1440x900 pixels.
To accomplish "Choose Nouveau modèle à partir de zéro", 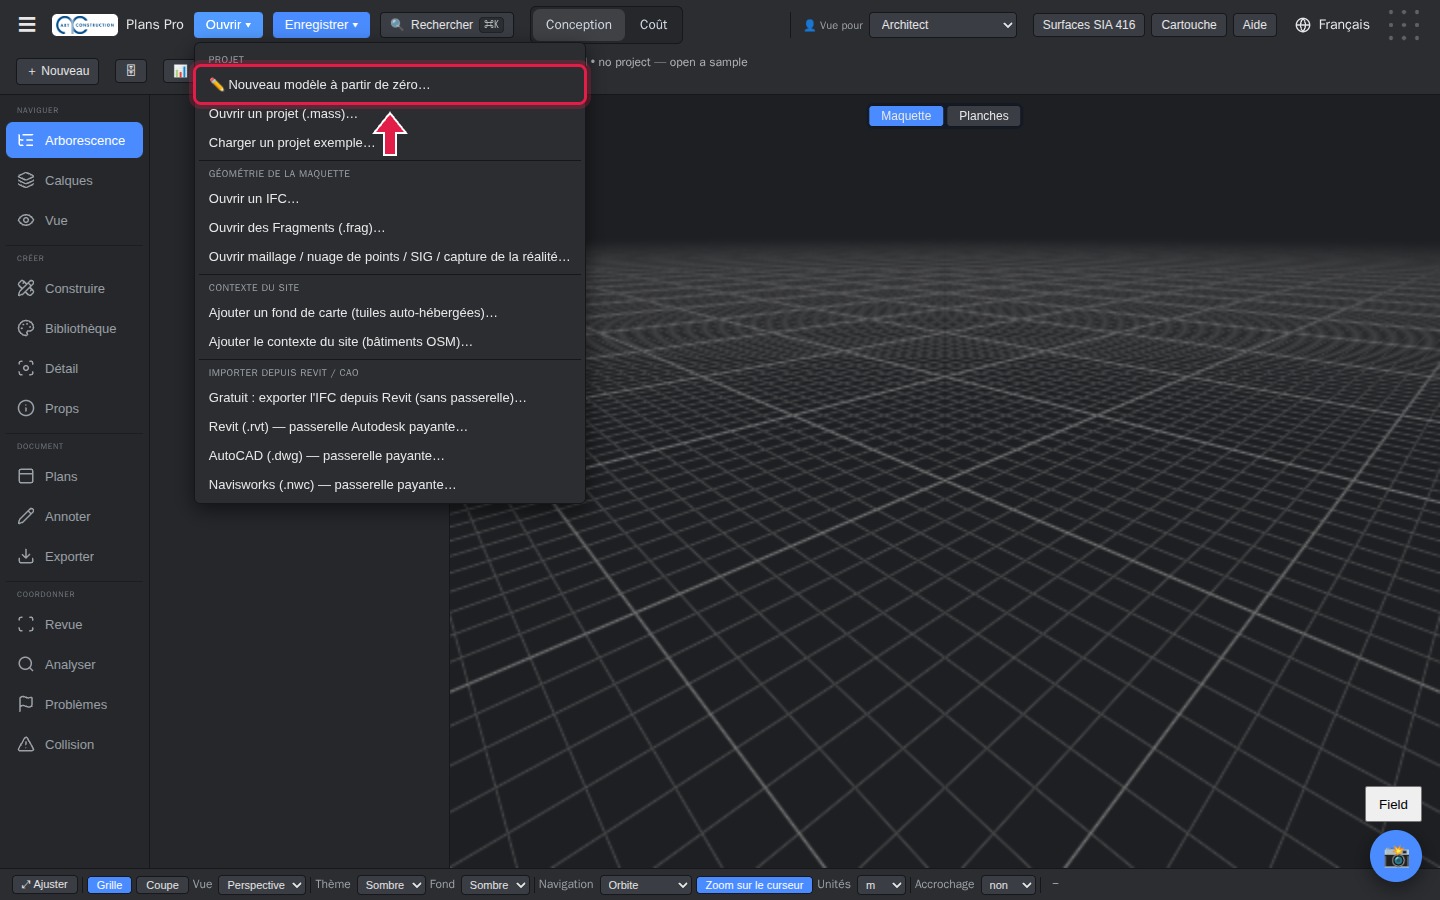I will (390, 85).
